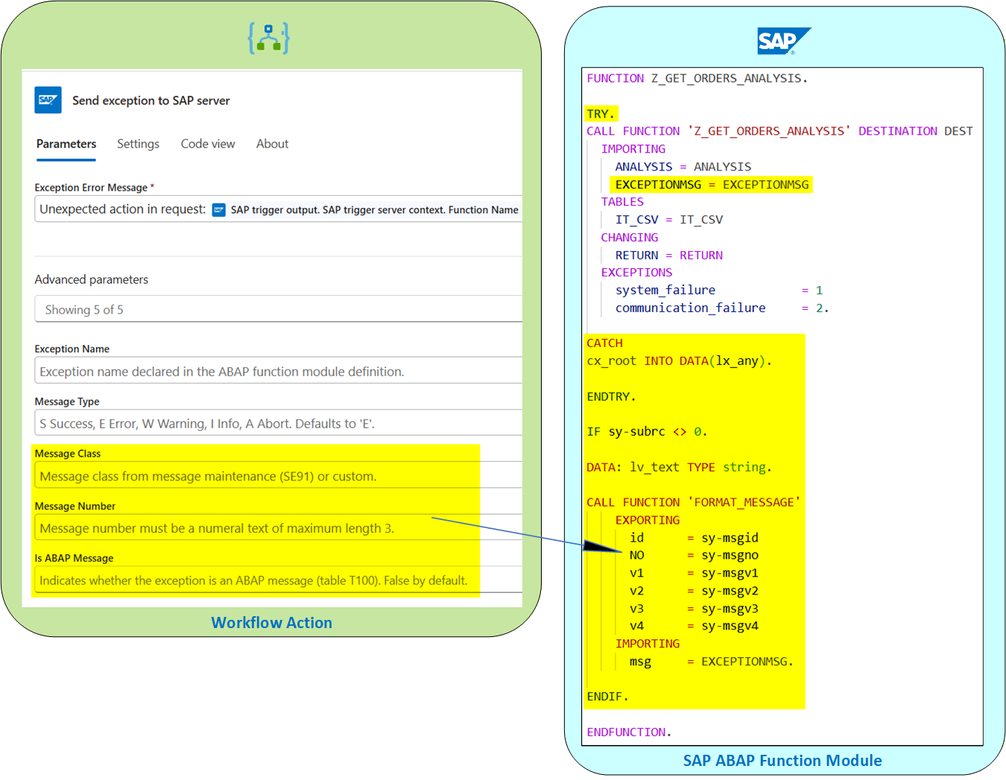Click the Message Type input field
This screenshot has width=1006, height=780.
[x=278, y=423]
